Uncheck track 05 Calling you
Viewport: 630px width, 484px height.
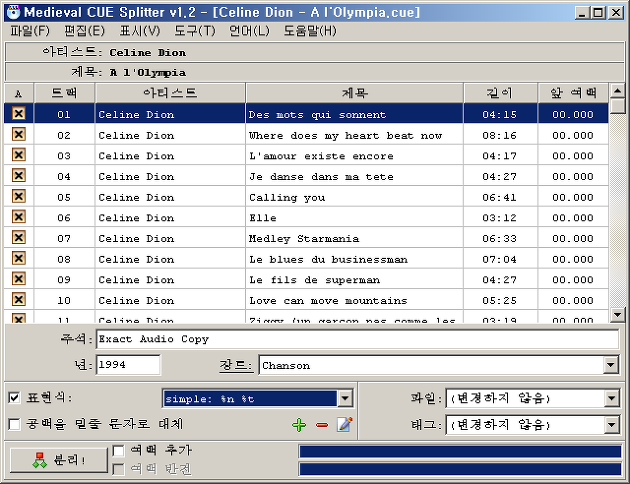18,196
